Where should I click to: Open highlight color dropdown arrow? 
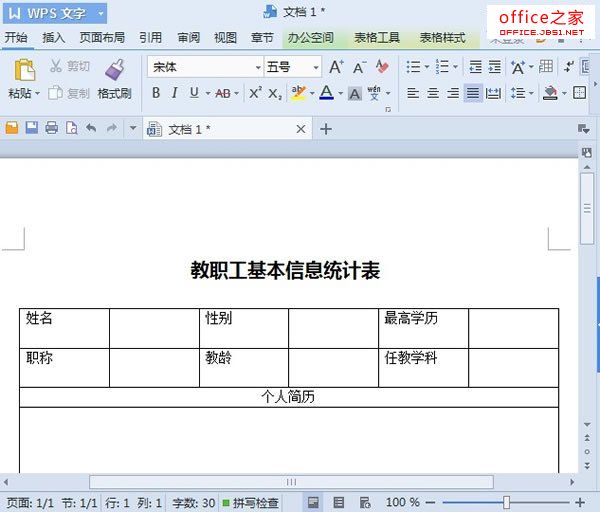click(312, 93)
